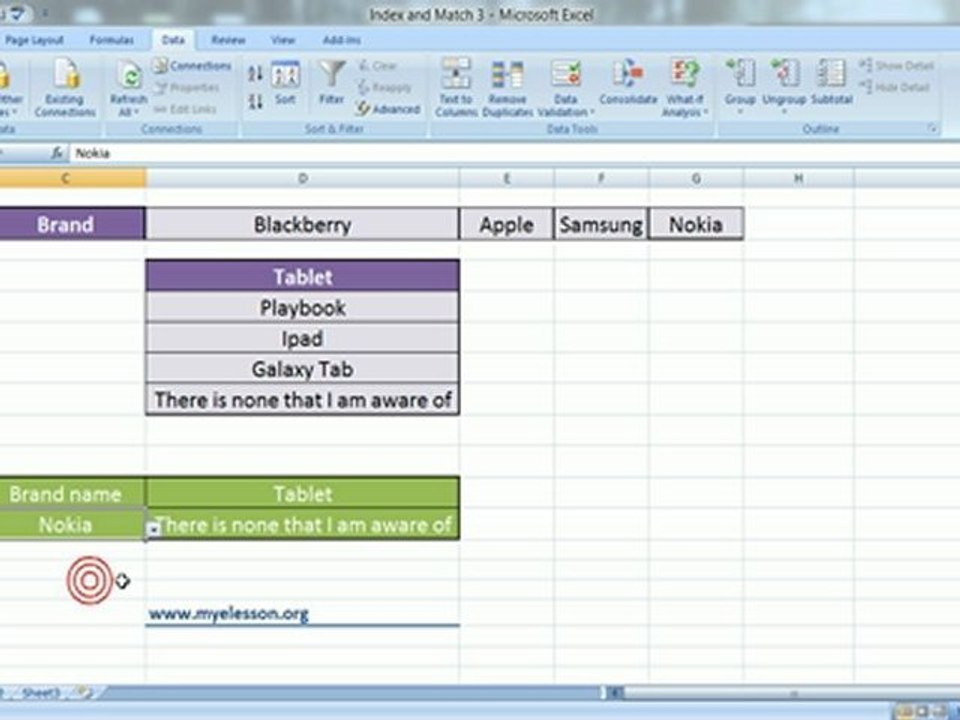The width and height of the screenshot is (960, 720).
Task: Open the Connections command
Action: tap(192, 66)
